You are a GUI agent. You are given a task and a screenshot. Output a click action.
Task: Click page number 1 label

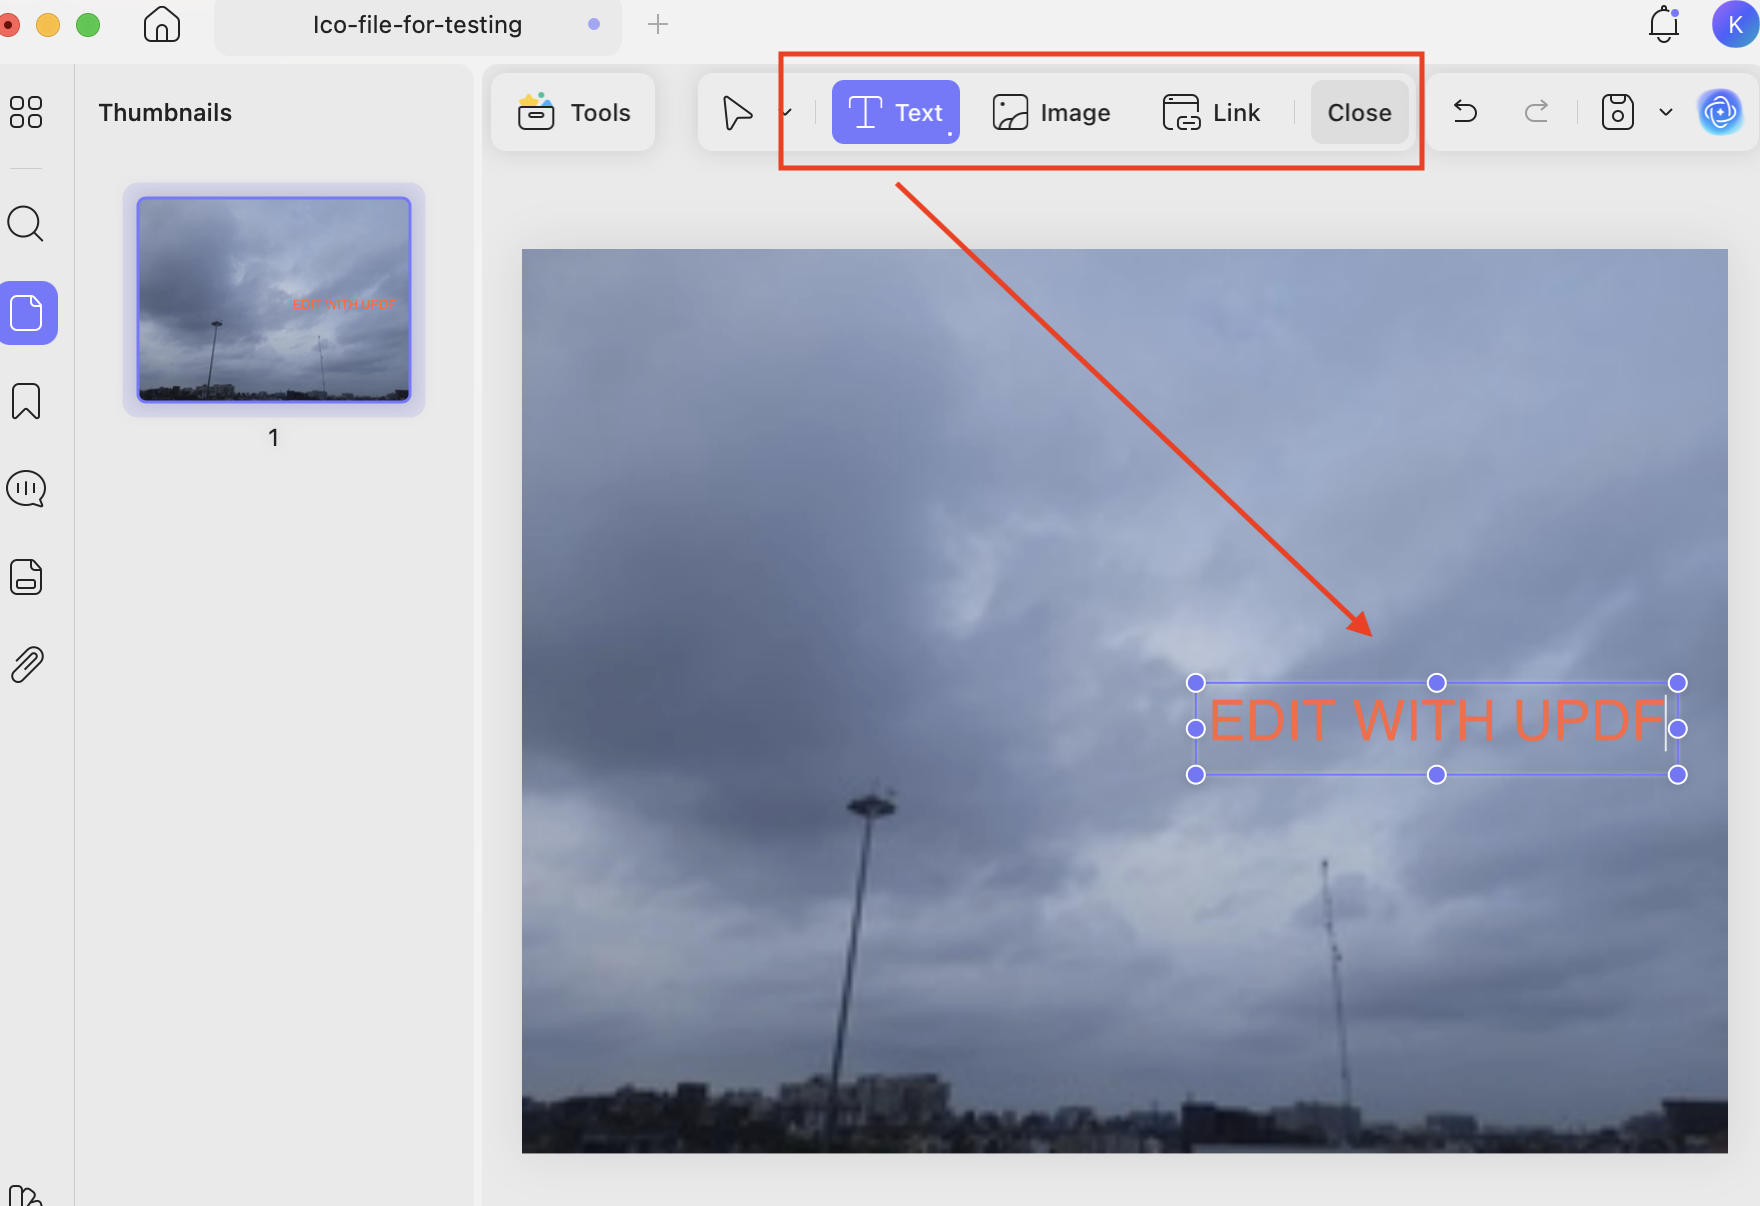(x=273, y=437)
